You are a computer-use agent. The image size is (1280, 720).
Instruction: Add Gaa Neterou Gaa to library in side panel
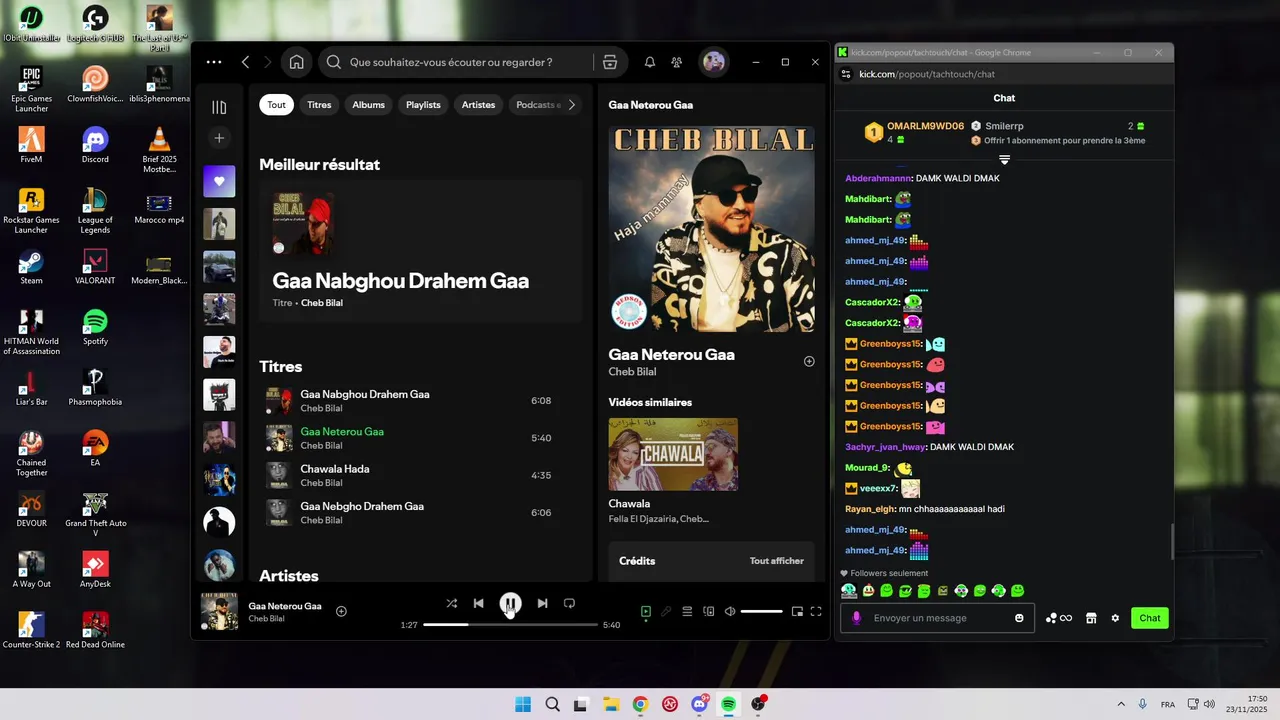(x=809, y=362)
